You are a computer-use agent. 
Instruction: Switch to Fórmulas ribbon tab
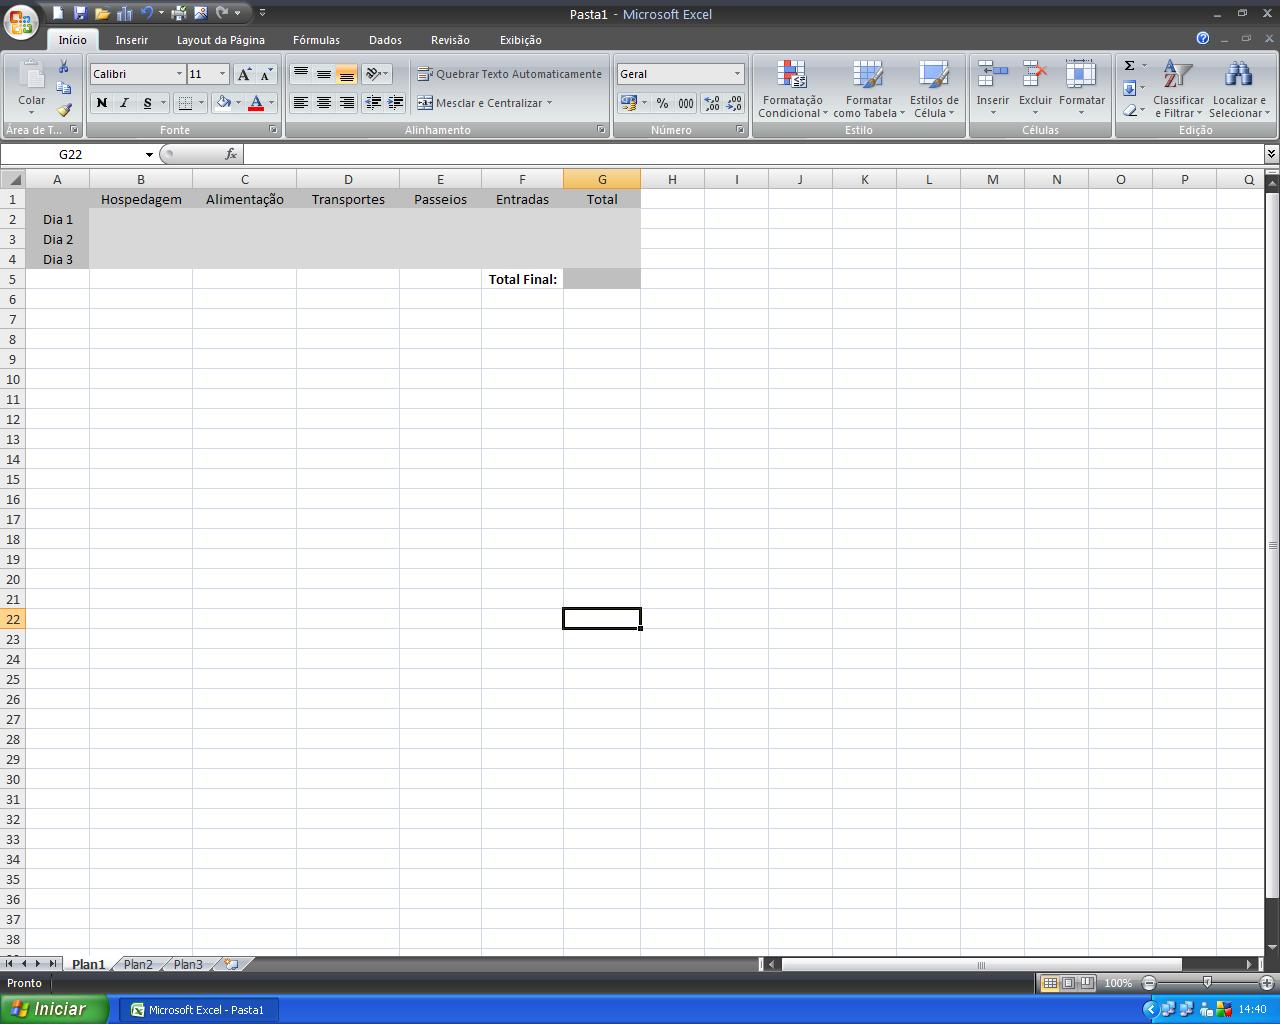pos(316,40)
